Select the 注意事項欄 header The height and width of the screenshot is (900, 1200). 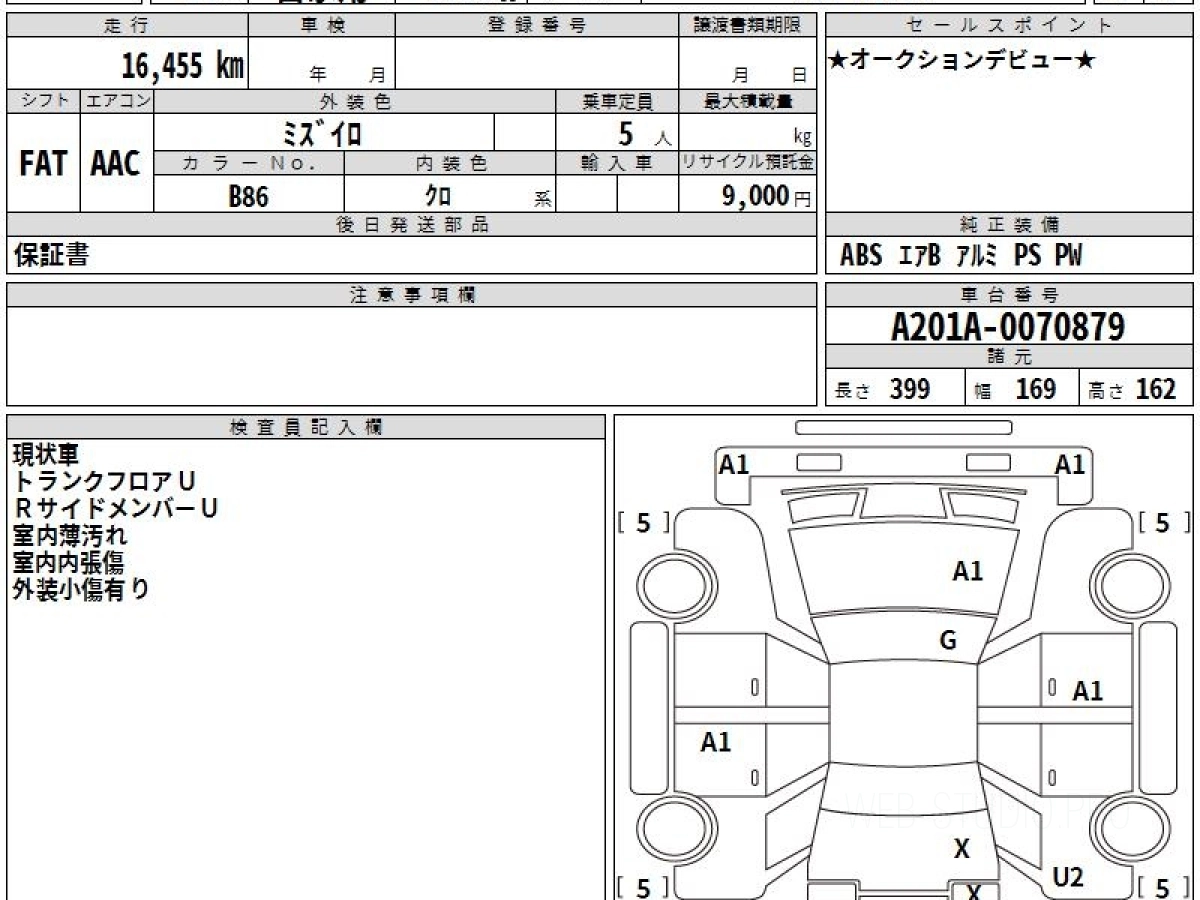[412, 294]
